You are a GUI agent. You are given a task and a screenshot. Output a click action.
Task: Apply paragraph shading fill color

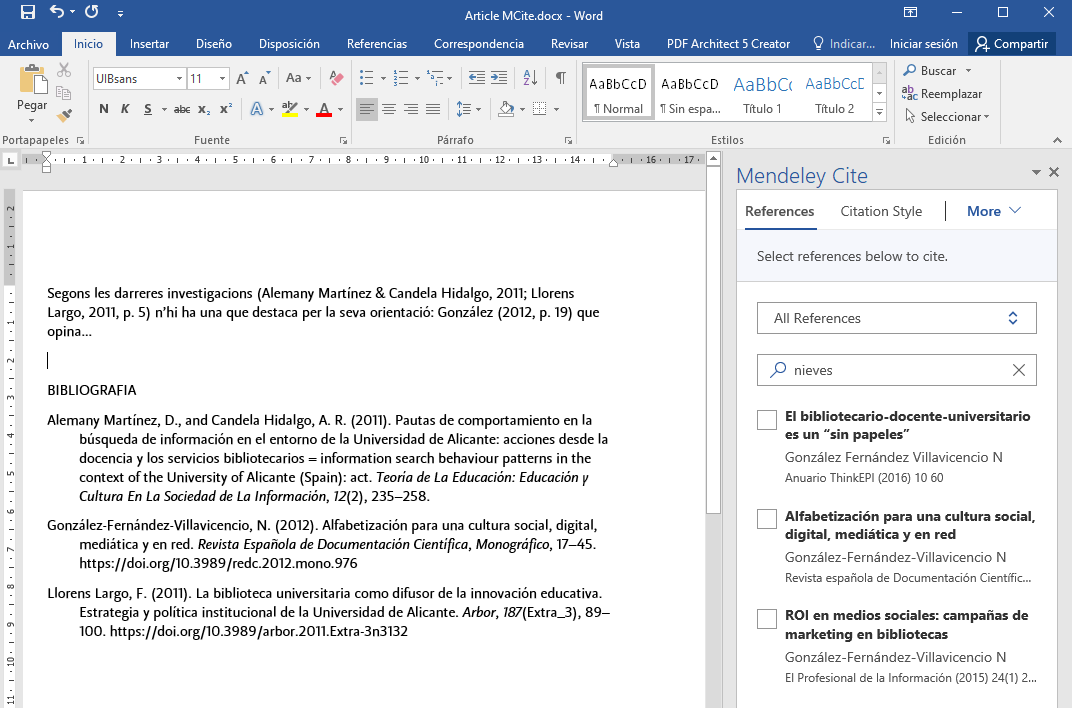point(507,109)
